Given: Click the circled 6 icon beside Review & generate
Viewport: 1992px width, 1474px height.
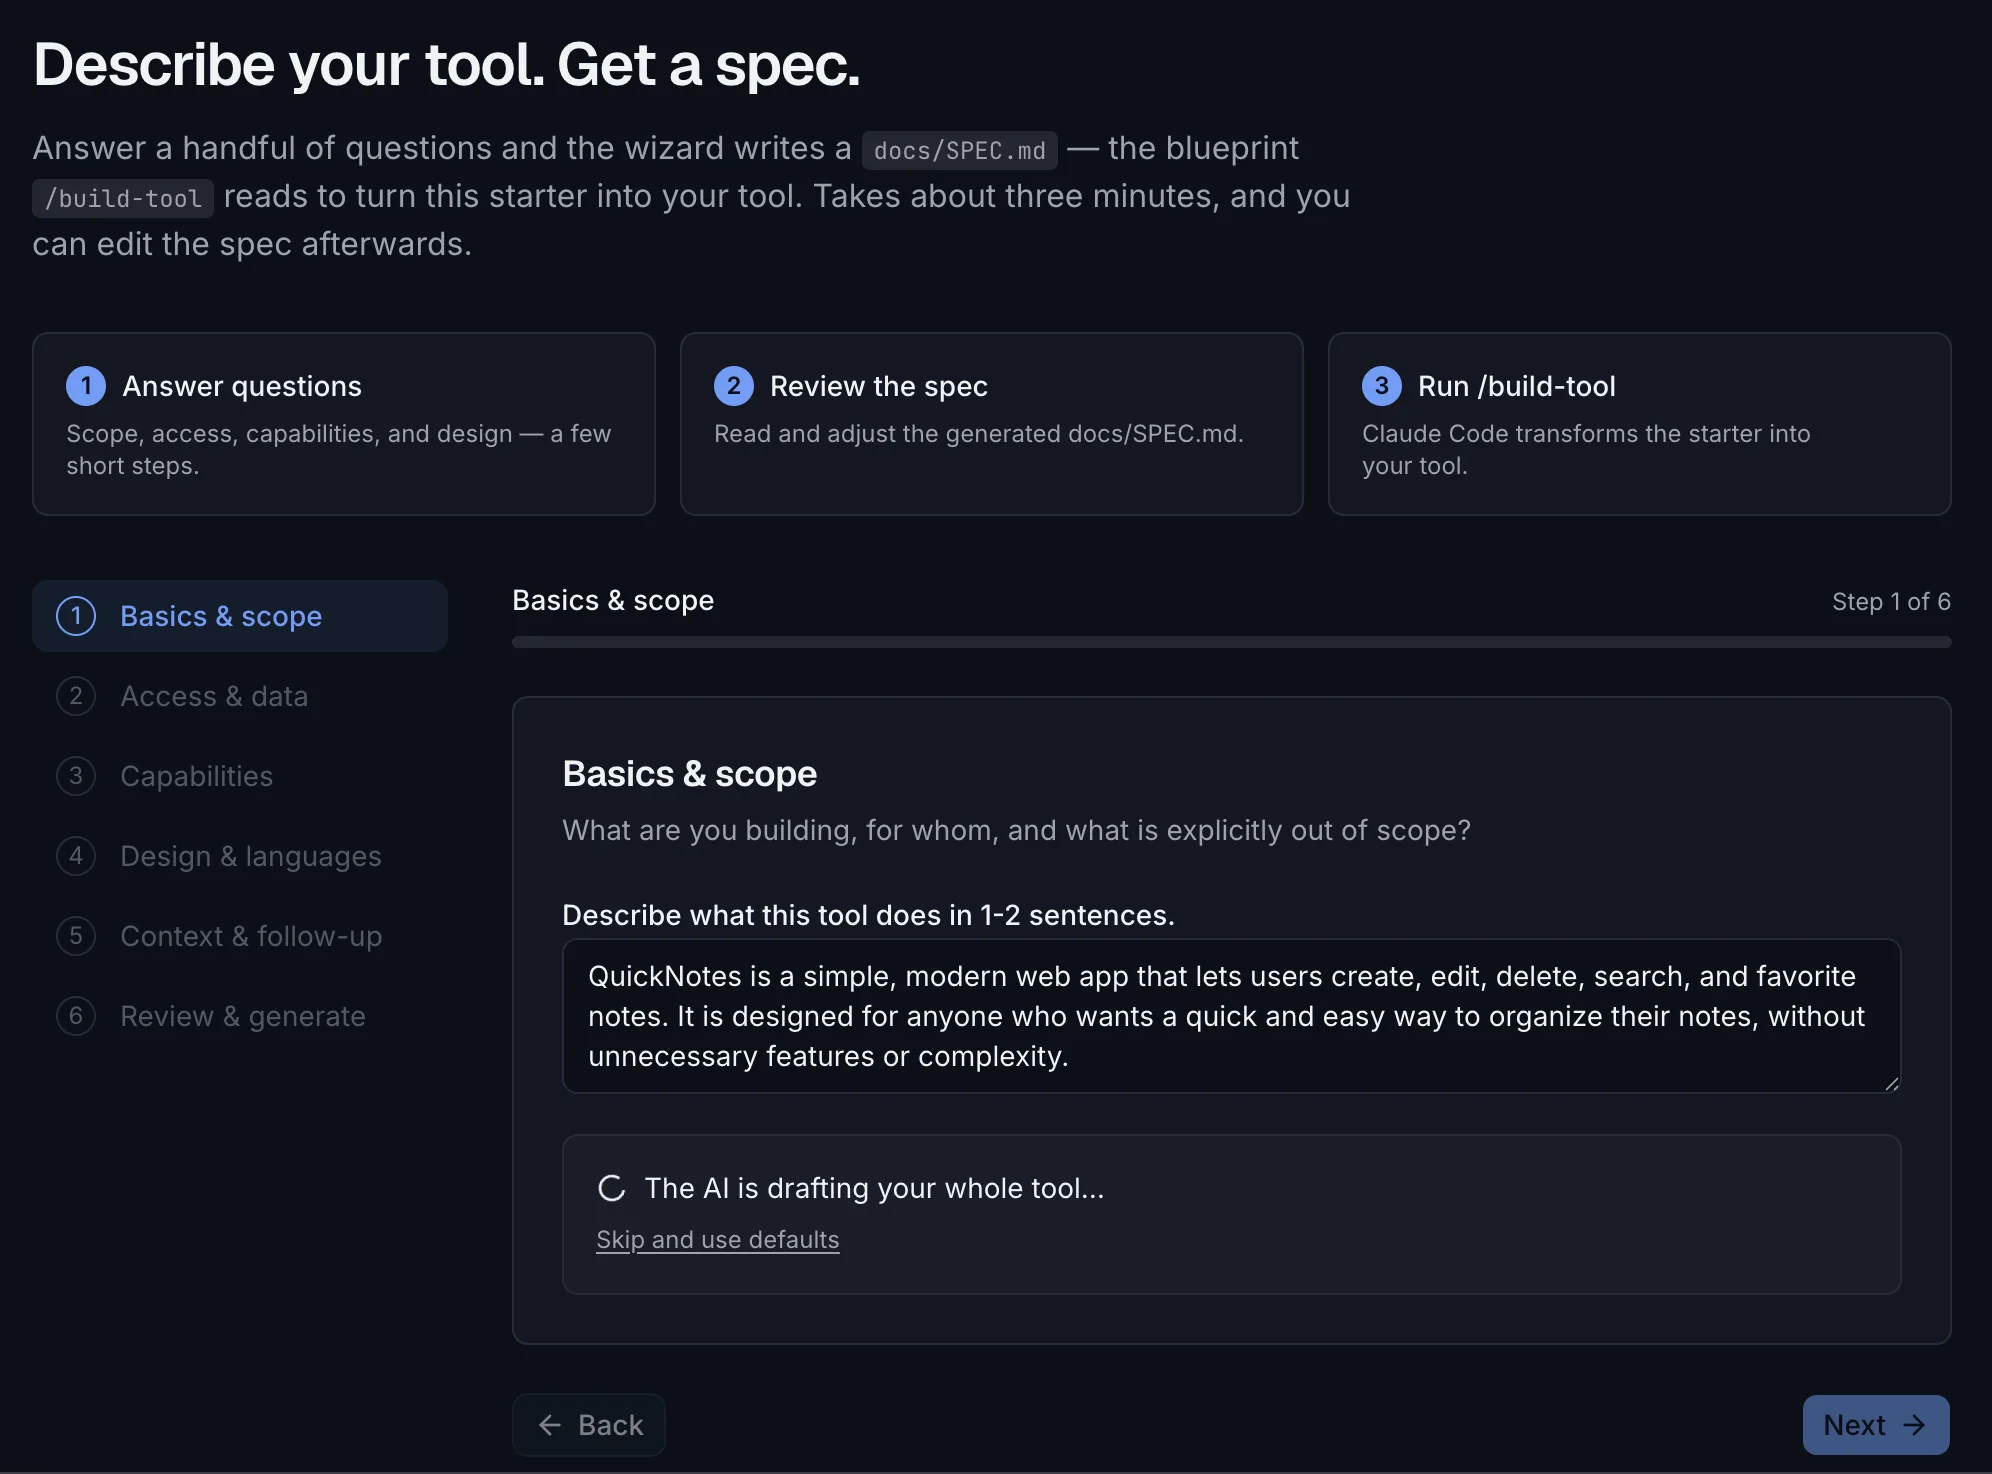Looking at the screenshot, I should 76,1016.
